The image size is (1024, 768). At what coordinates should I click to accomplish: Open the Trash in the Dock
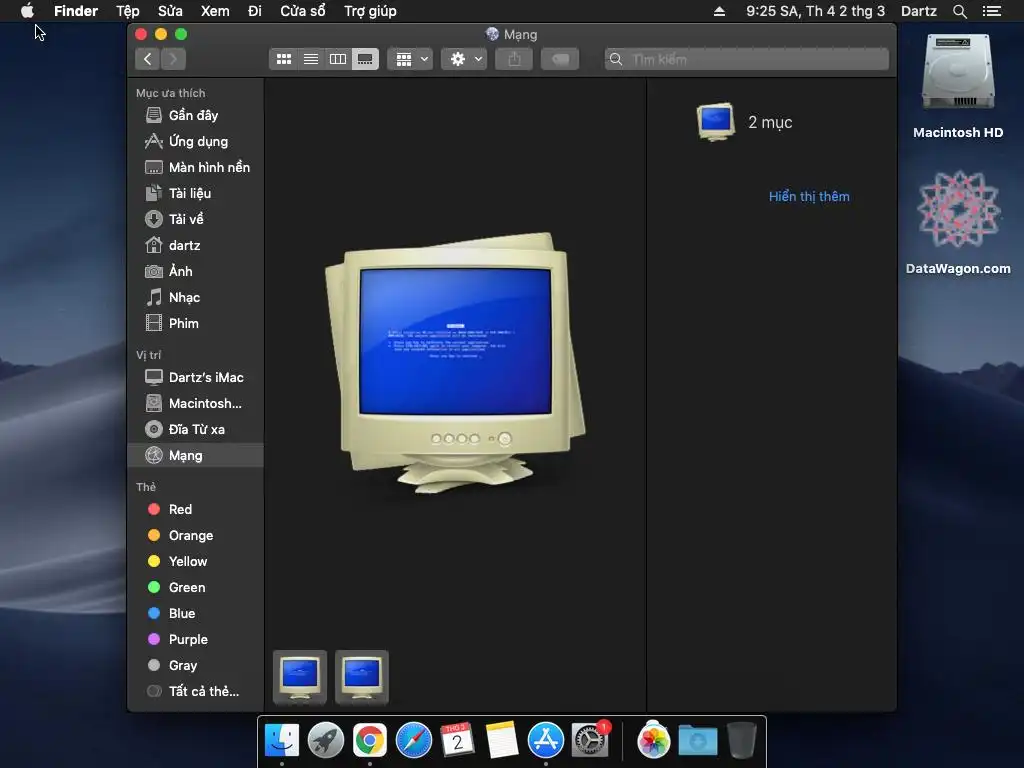742,741
